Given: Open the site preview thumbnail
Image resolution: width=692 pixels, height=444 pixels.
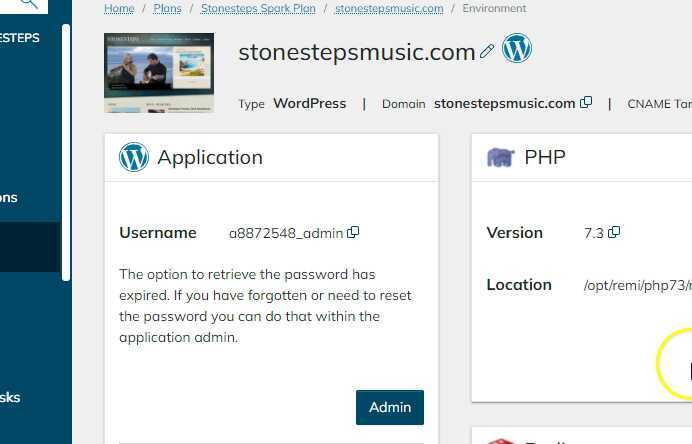Looking at the screenshot, I should (159, 72).
